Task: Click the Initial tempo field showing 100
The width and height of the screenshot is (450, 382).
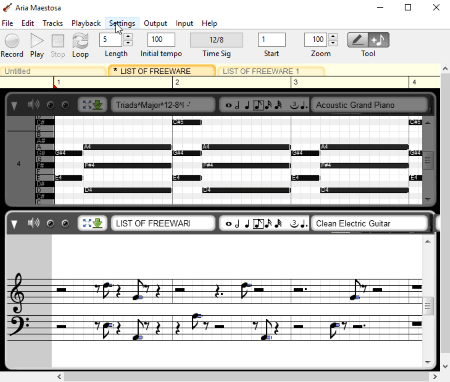Action: [161, 40]
